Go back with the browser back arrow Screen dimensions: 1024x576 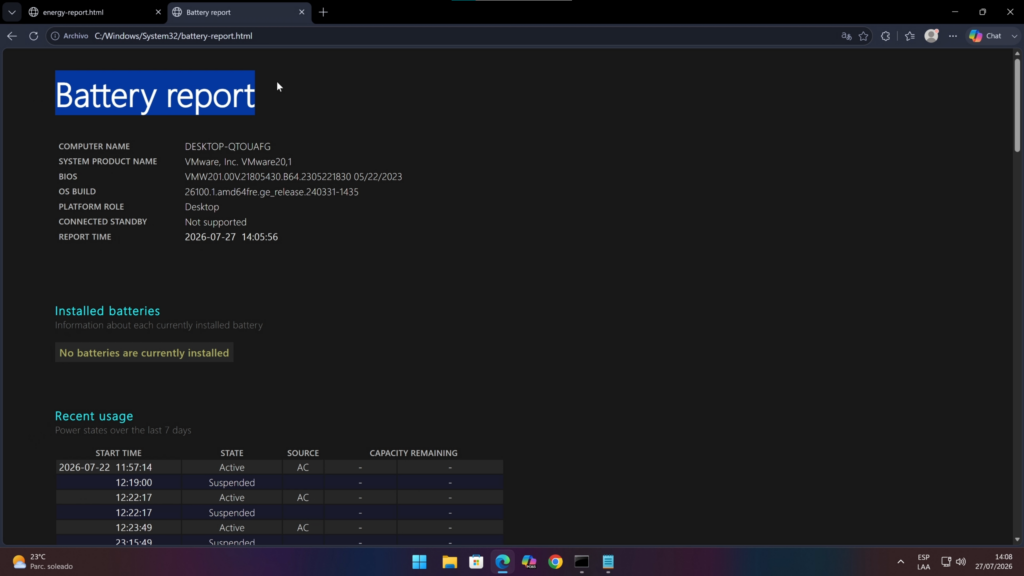pyautogui.click(x=12, y=36)
